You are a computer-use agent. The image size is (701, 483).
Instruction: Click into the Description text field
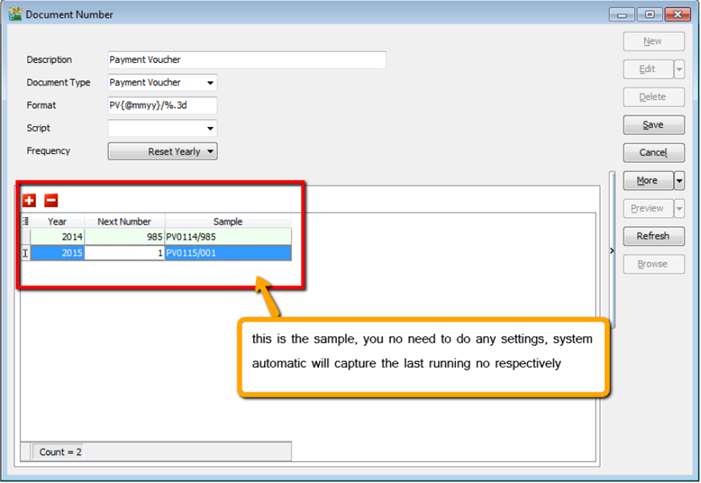(246, 60)
